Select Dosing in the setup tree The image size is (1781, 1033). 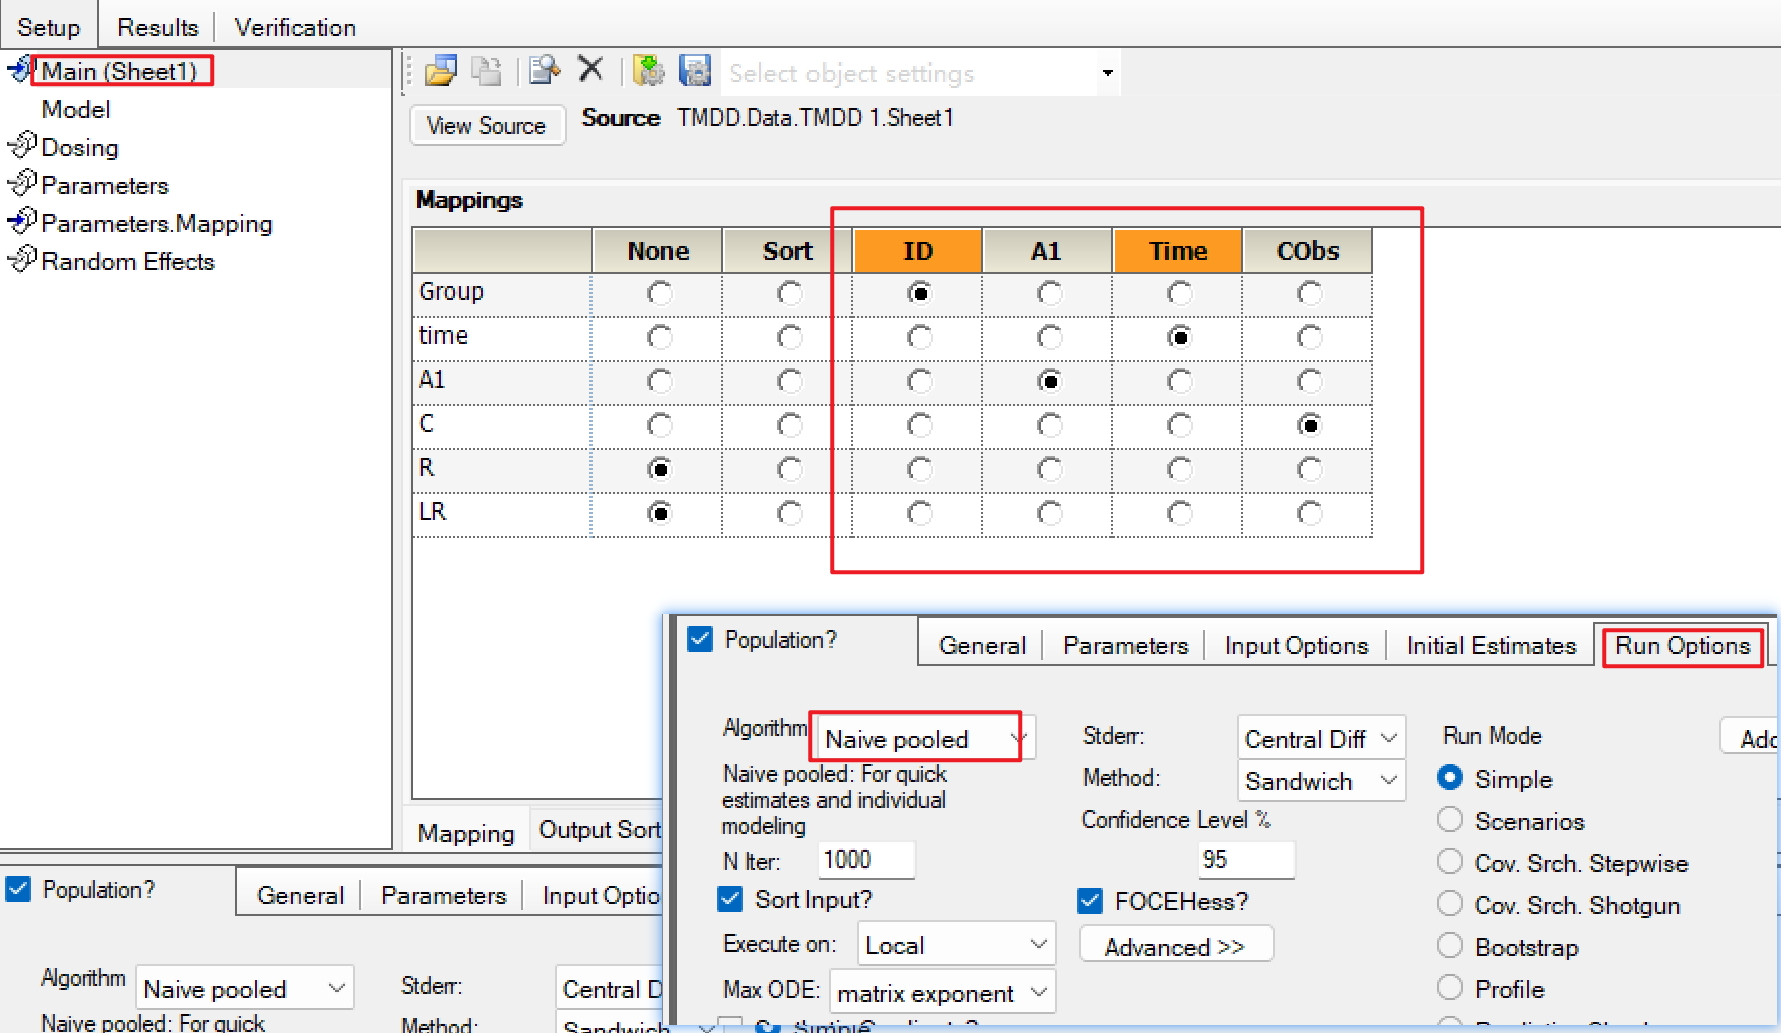[x=80, y=147]
